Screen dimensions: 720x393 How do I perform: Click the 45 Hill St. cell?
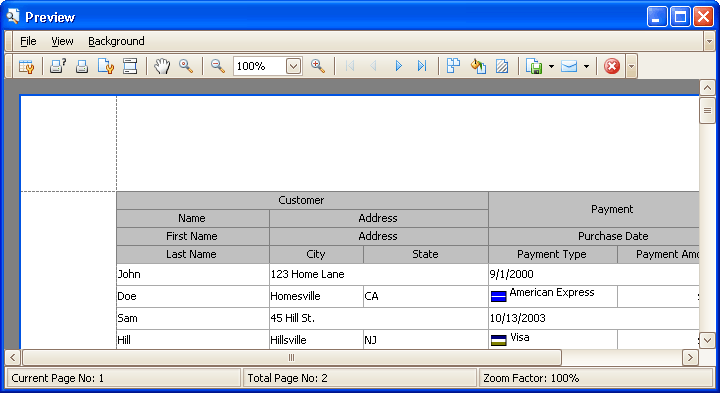tap(379, 318)
